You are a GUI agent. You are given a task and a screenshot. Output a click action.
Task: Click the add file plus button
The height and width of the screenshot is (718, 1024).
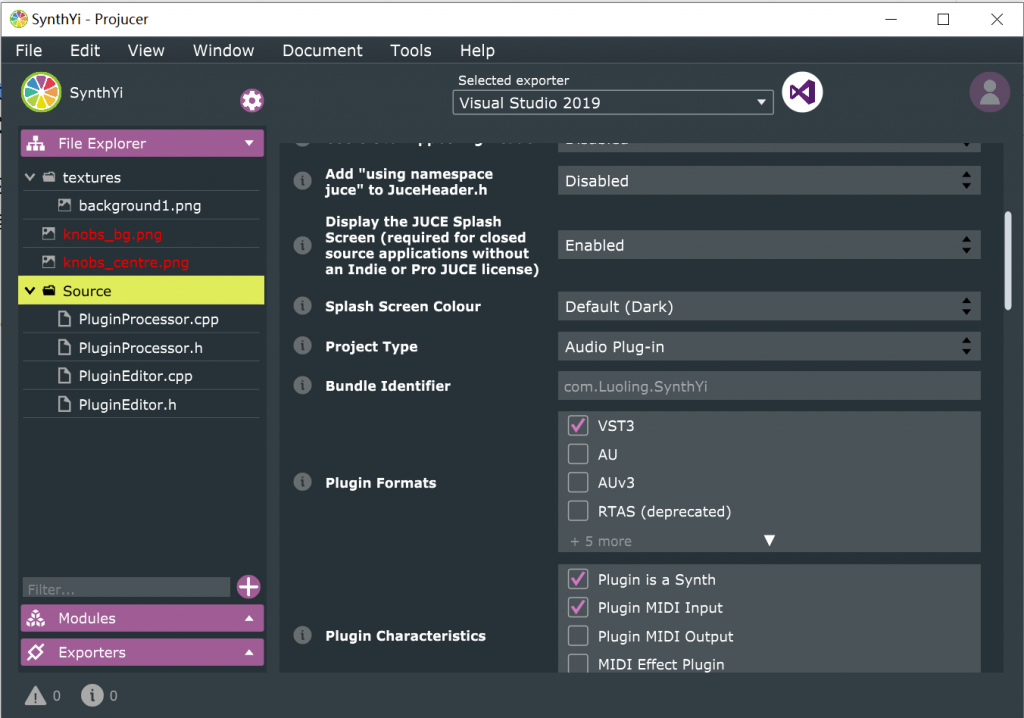[x=249, y=587]
